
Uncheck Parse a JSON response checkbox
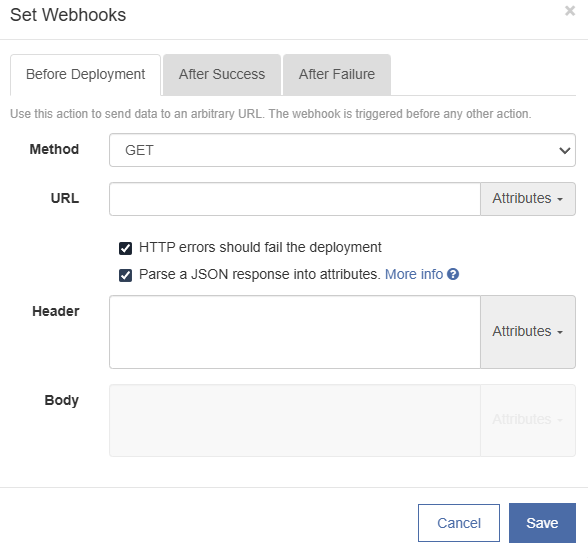pos(125,275)
